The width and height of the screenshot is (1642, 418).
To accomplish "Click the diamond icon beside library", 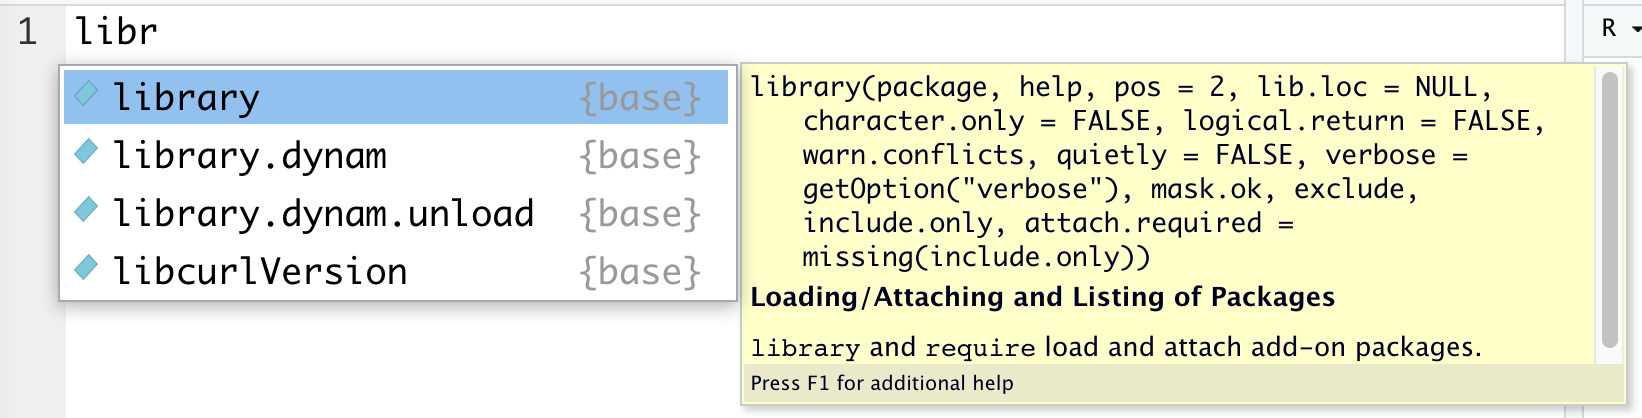I will tap(87, 93).
